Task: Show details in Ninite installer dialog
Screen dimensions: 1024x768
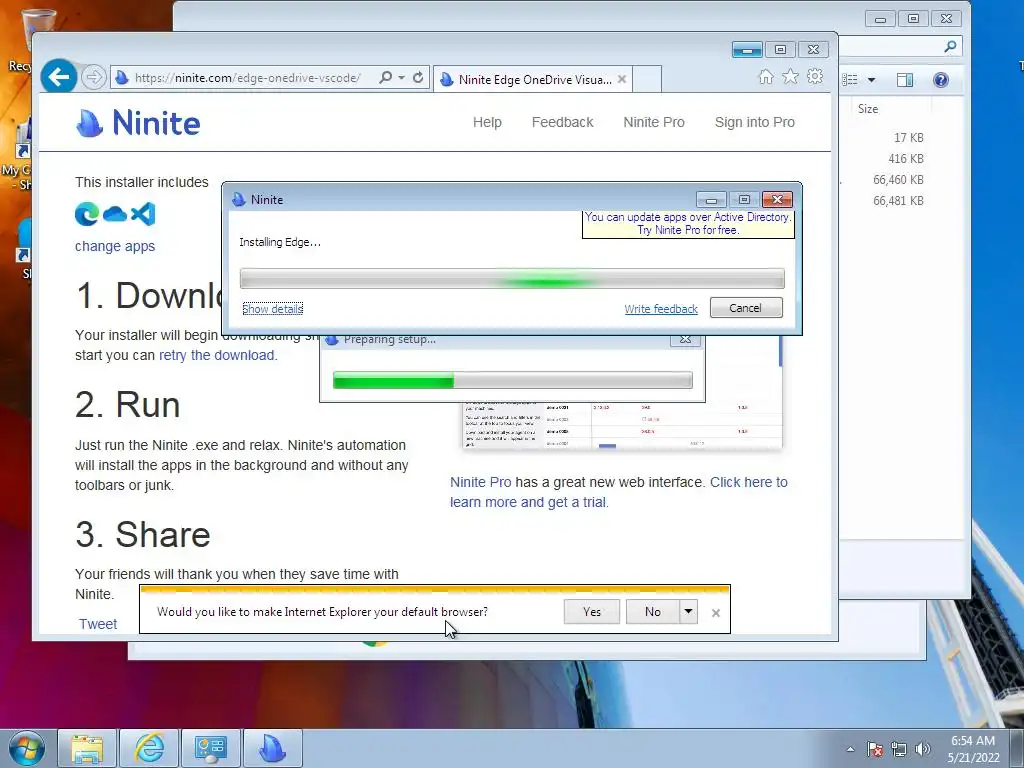Action: coord(272,309)
